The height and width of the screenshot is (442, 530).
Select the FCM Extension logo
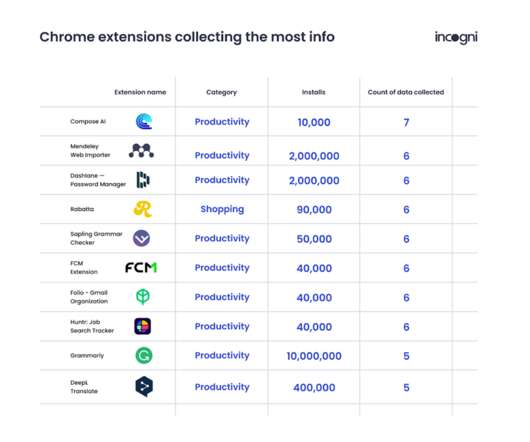(x=141, y=268)
